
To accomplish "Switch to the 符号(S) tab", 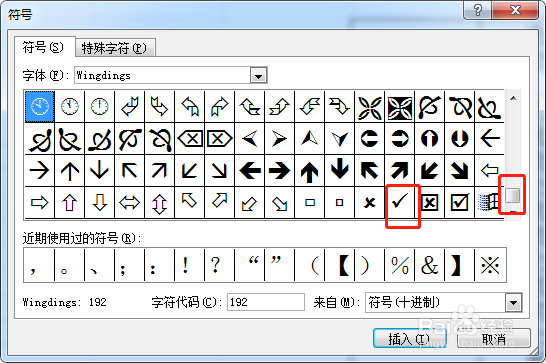I will point(44,47).
